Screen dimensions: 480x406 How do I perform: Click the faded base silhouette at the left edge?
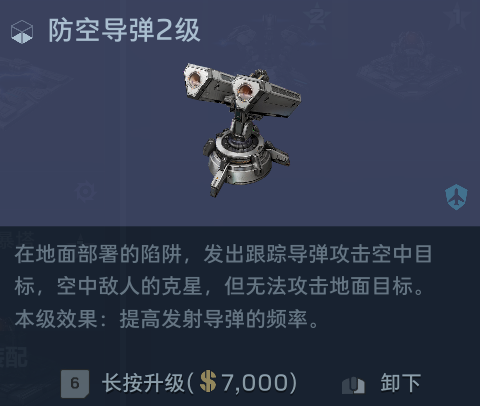(33, 93)
